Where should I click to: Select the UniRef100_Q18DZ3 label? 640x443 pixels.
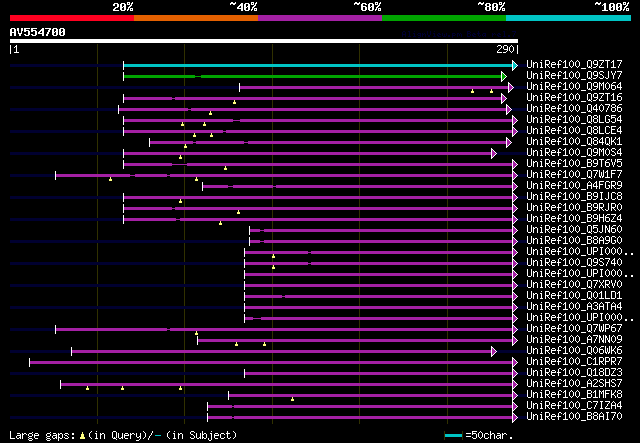tap(574, 373)
